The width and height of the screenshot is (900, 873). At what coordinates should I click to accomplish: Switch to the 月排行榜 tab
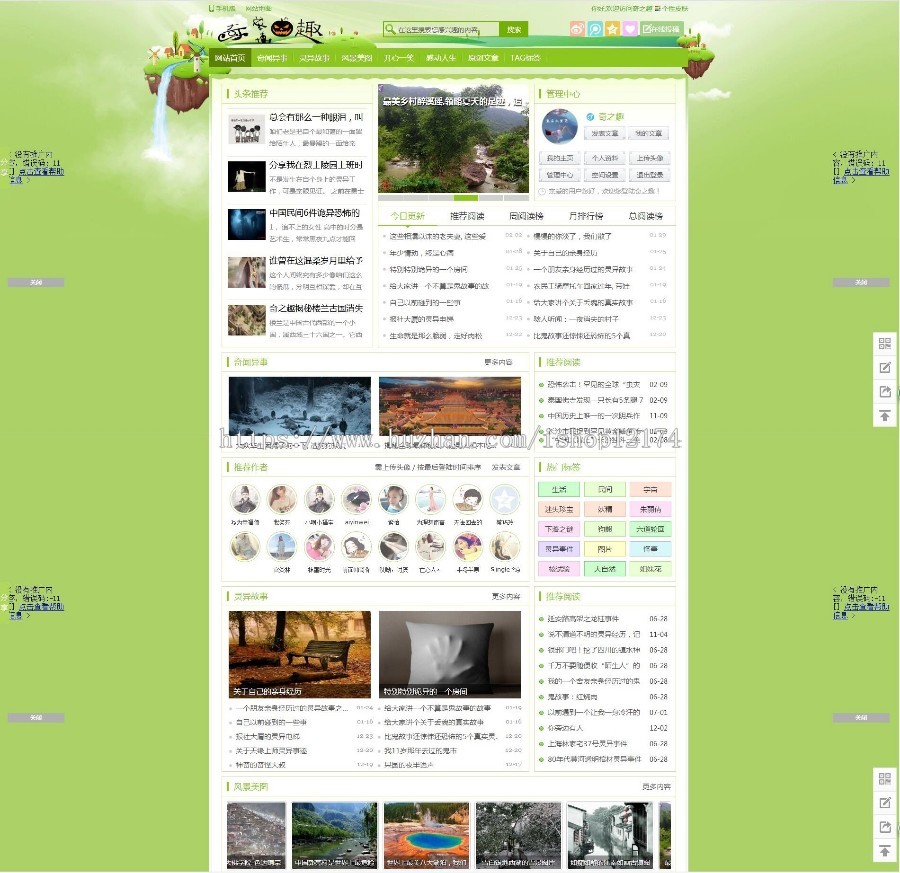pyautogui.click(x=585, y=216)
